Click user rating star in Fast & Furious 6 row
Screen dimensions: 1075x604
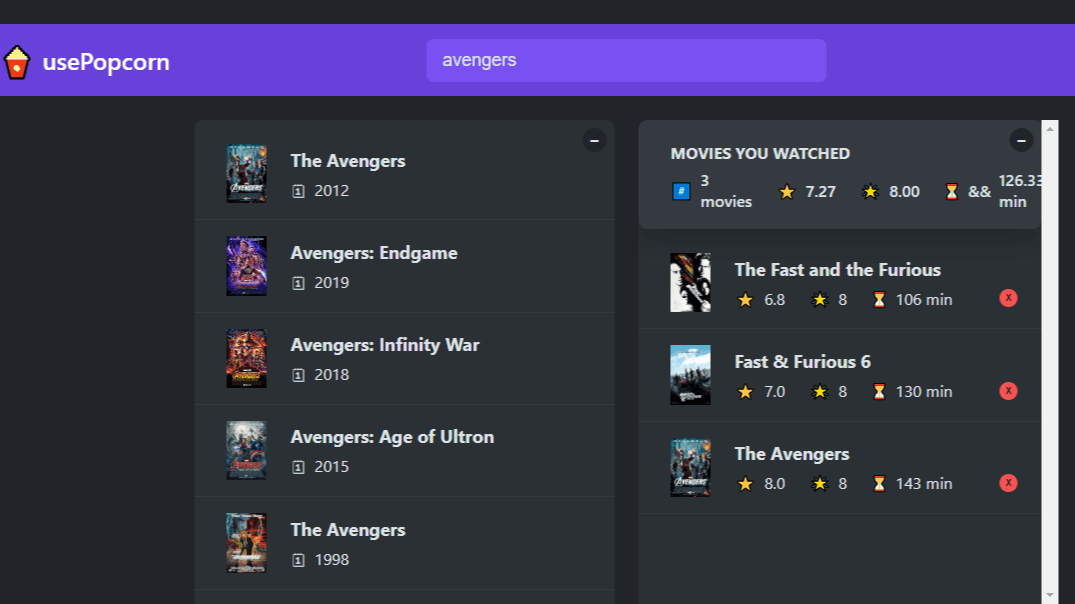[x=819, y=391]
